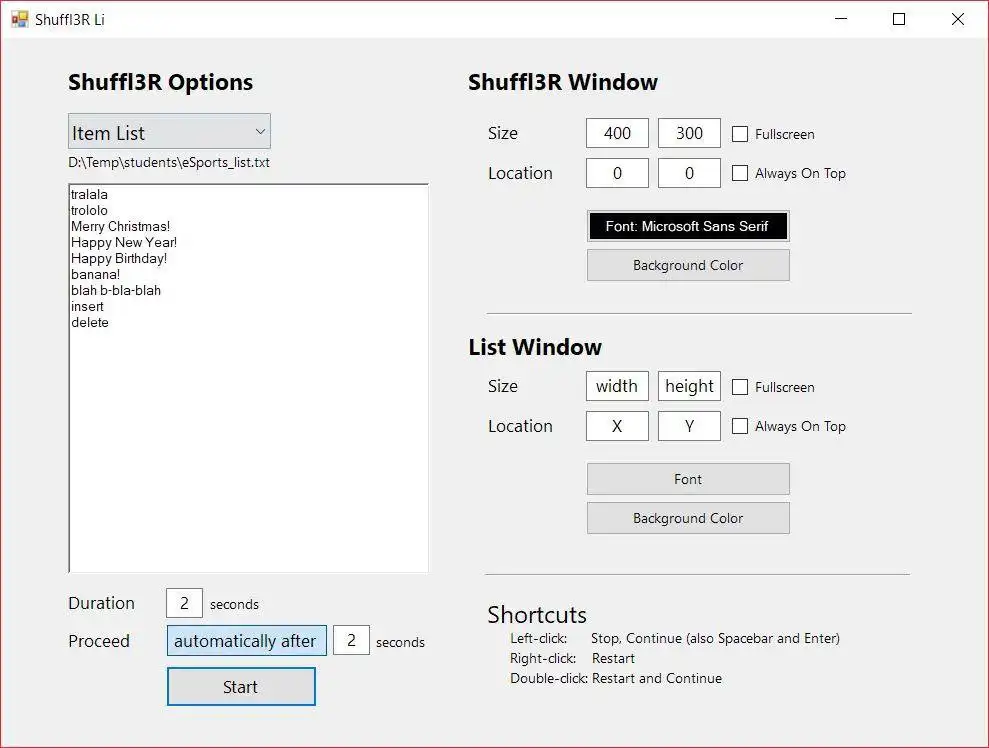
Task: Select the 'delete' line in item list
Action: pos(90,322)
